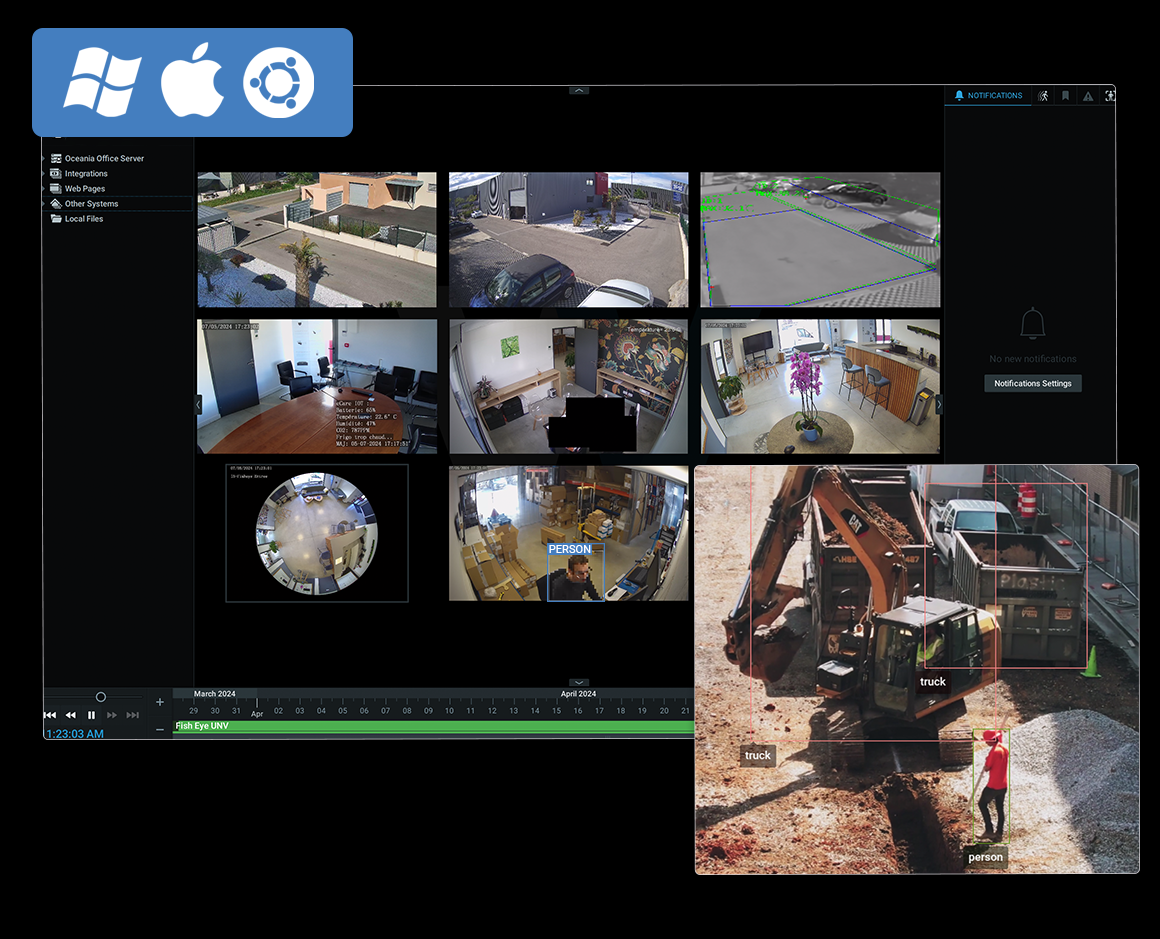1160x939 pixels.
Task: Click the "No new notifications" text
Action: coord(1033,359)
